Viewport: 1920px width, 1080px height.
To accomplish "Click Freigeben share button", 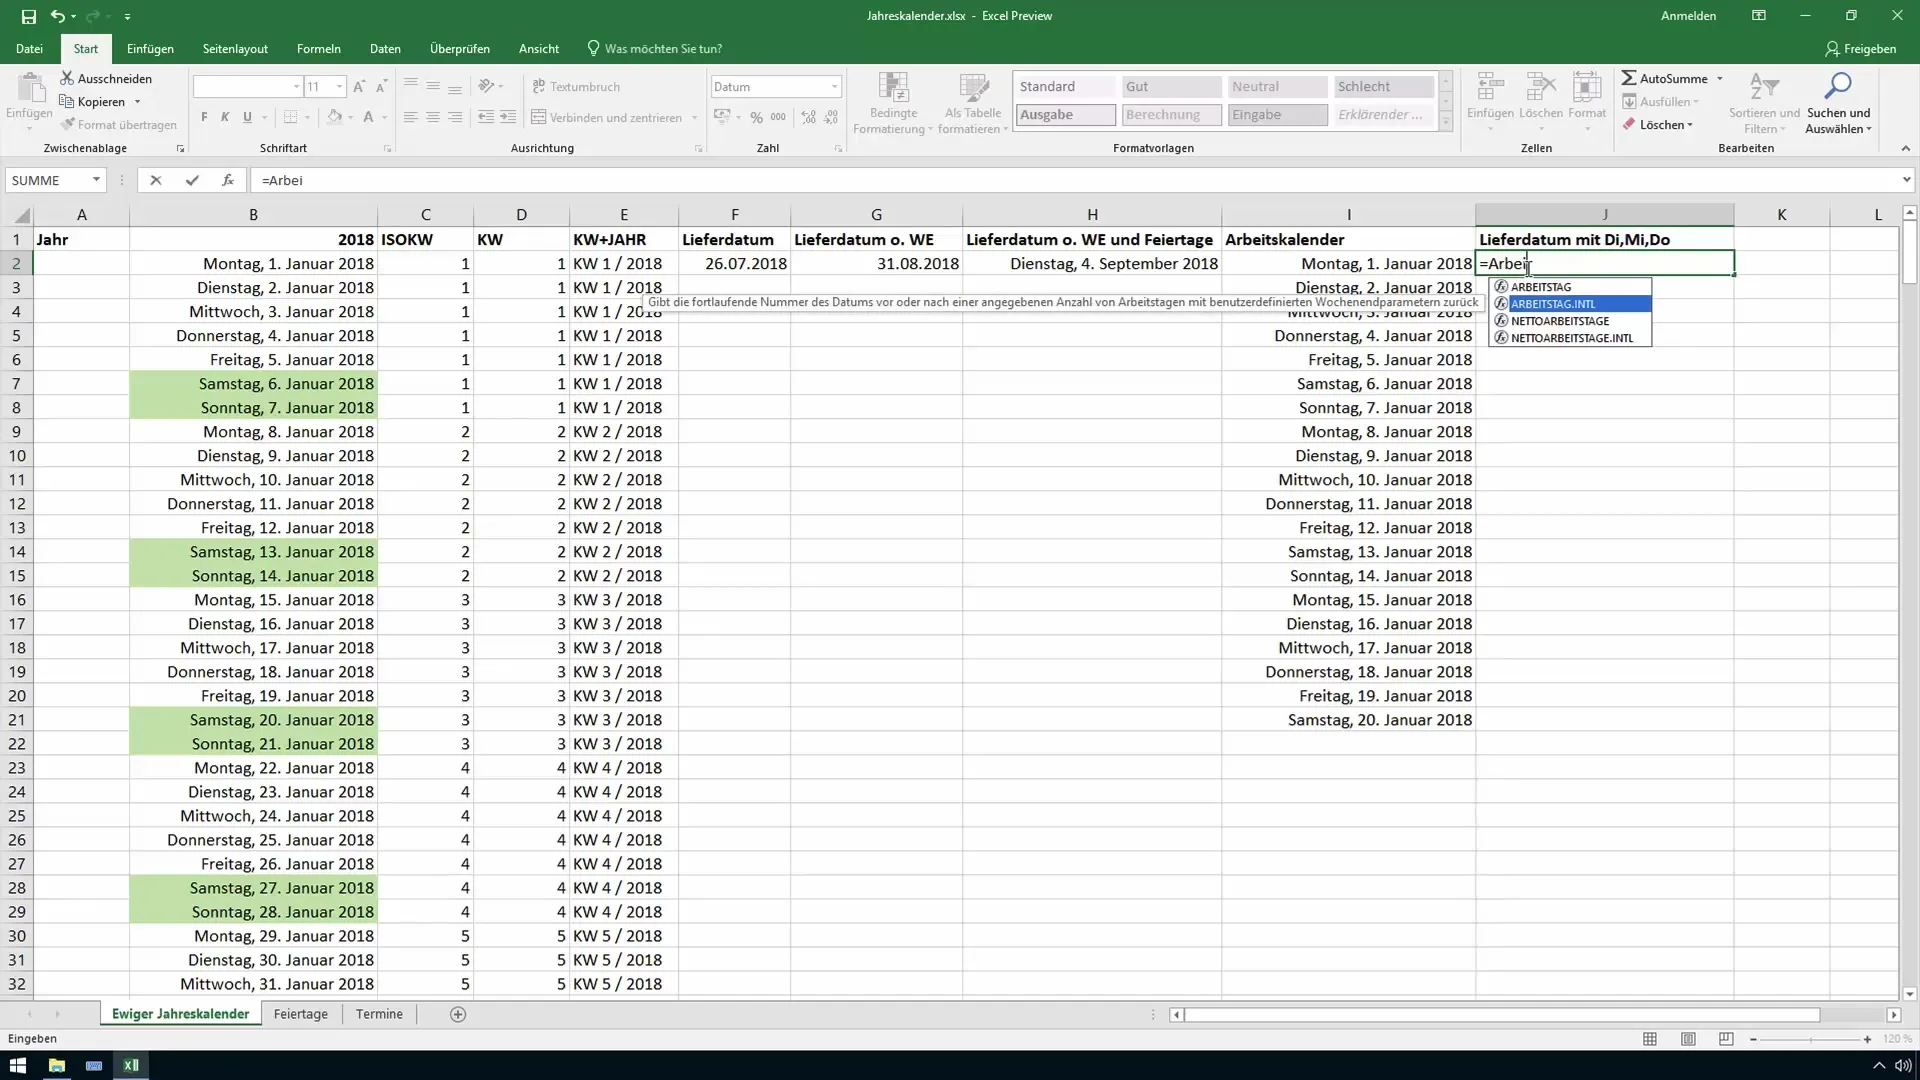I will click(1860, 48).
